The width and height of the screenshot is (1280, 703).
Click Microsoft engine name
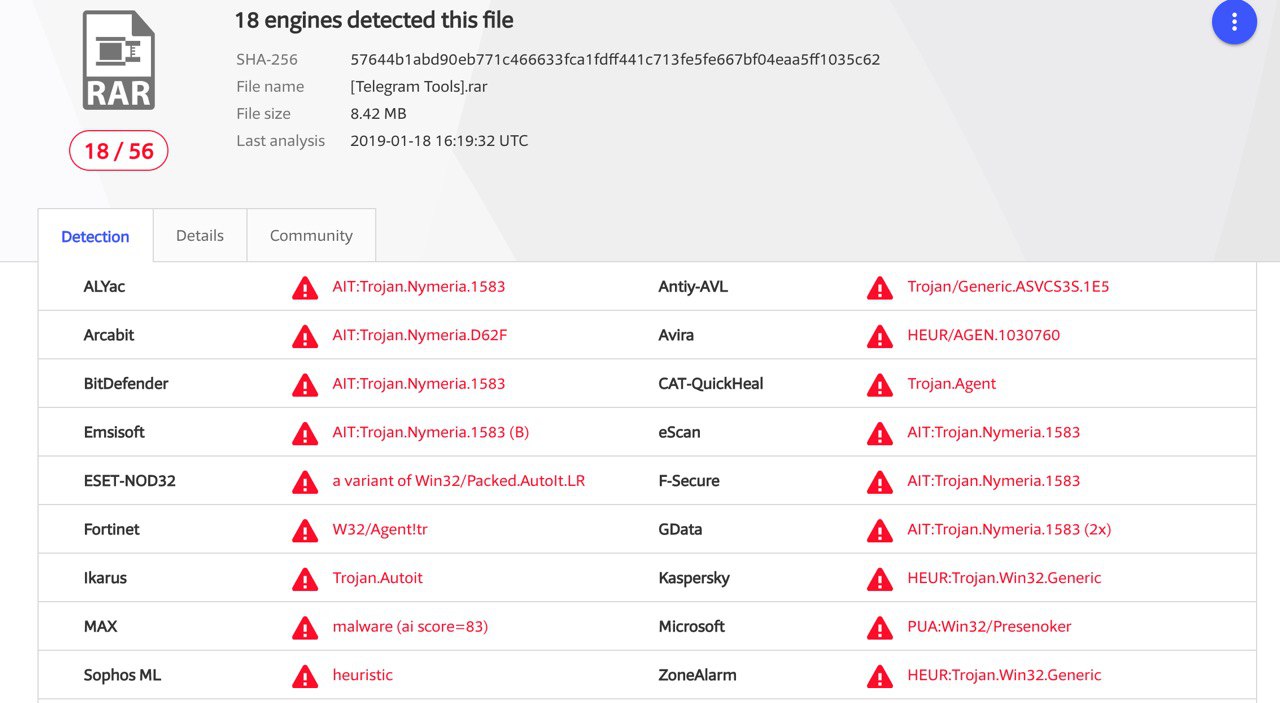pos(692,626)
